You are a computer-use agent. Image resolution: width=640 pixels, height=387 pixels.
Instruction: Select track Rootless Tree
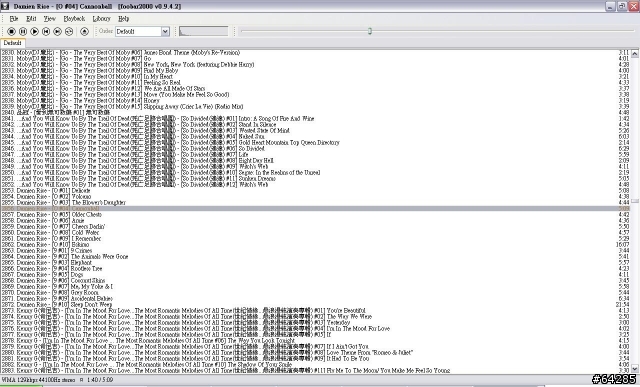[315, 269]
